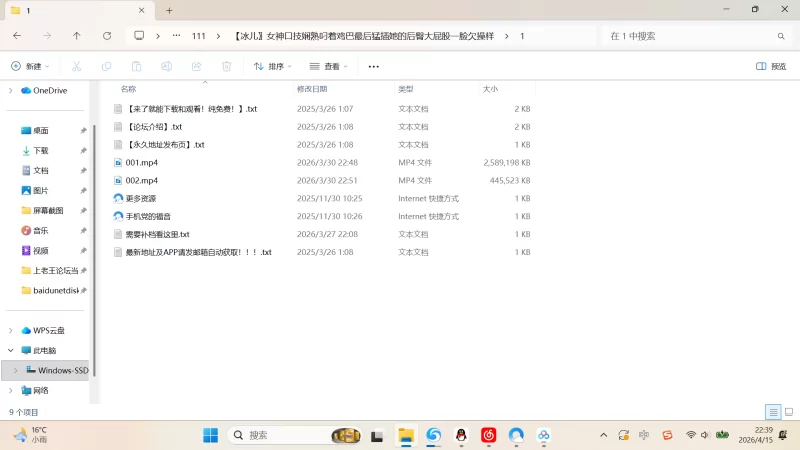Toggle the 预览 preview pane
The height and width of the screenshot is (450, 800).
771,66
